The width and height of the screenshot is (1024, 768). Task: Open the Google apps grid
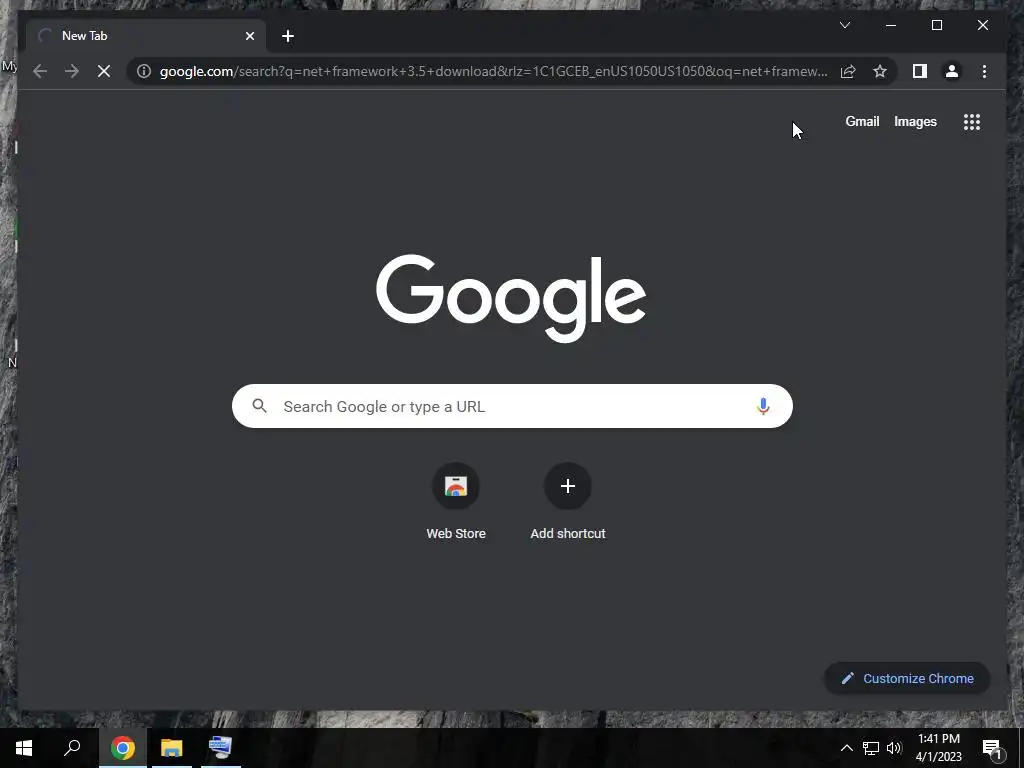tap(972, 121)
